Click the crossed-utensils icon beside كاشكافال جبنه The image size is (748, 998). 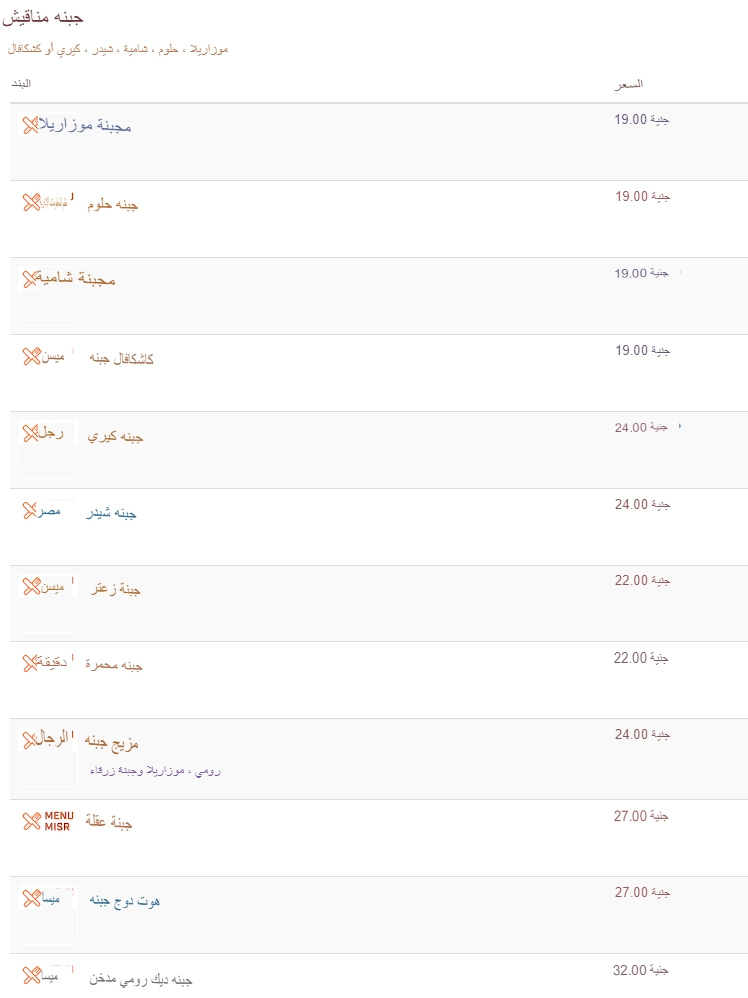(x=32, y=356)
